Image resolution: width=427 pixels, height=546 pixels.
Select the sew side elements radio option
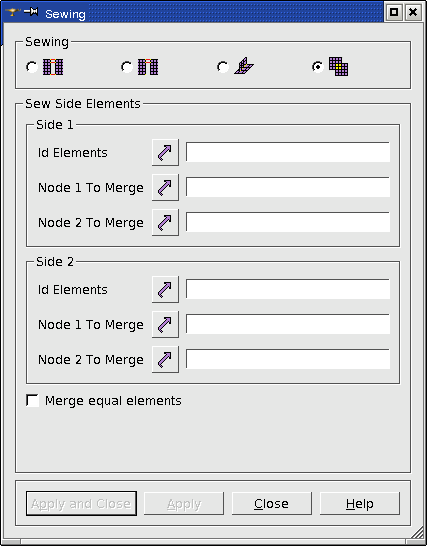coord(318,67)
